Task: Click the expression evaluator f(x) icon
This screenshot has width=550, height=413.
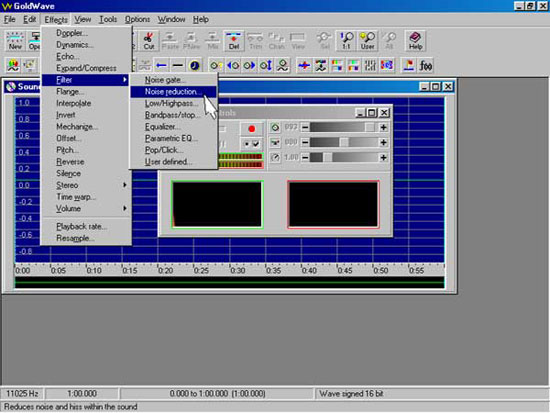Action: point(425,65)
